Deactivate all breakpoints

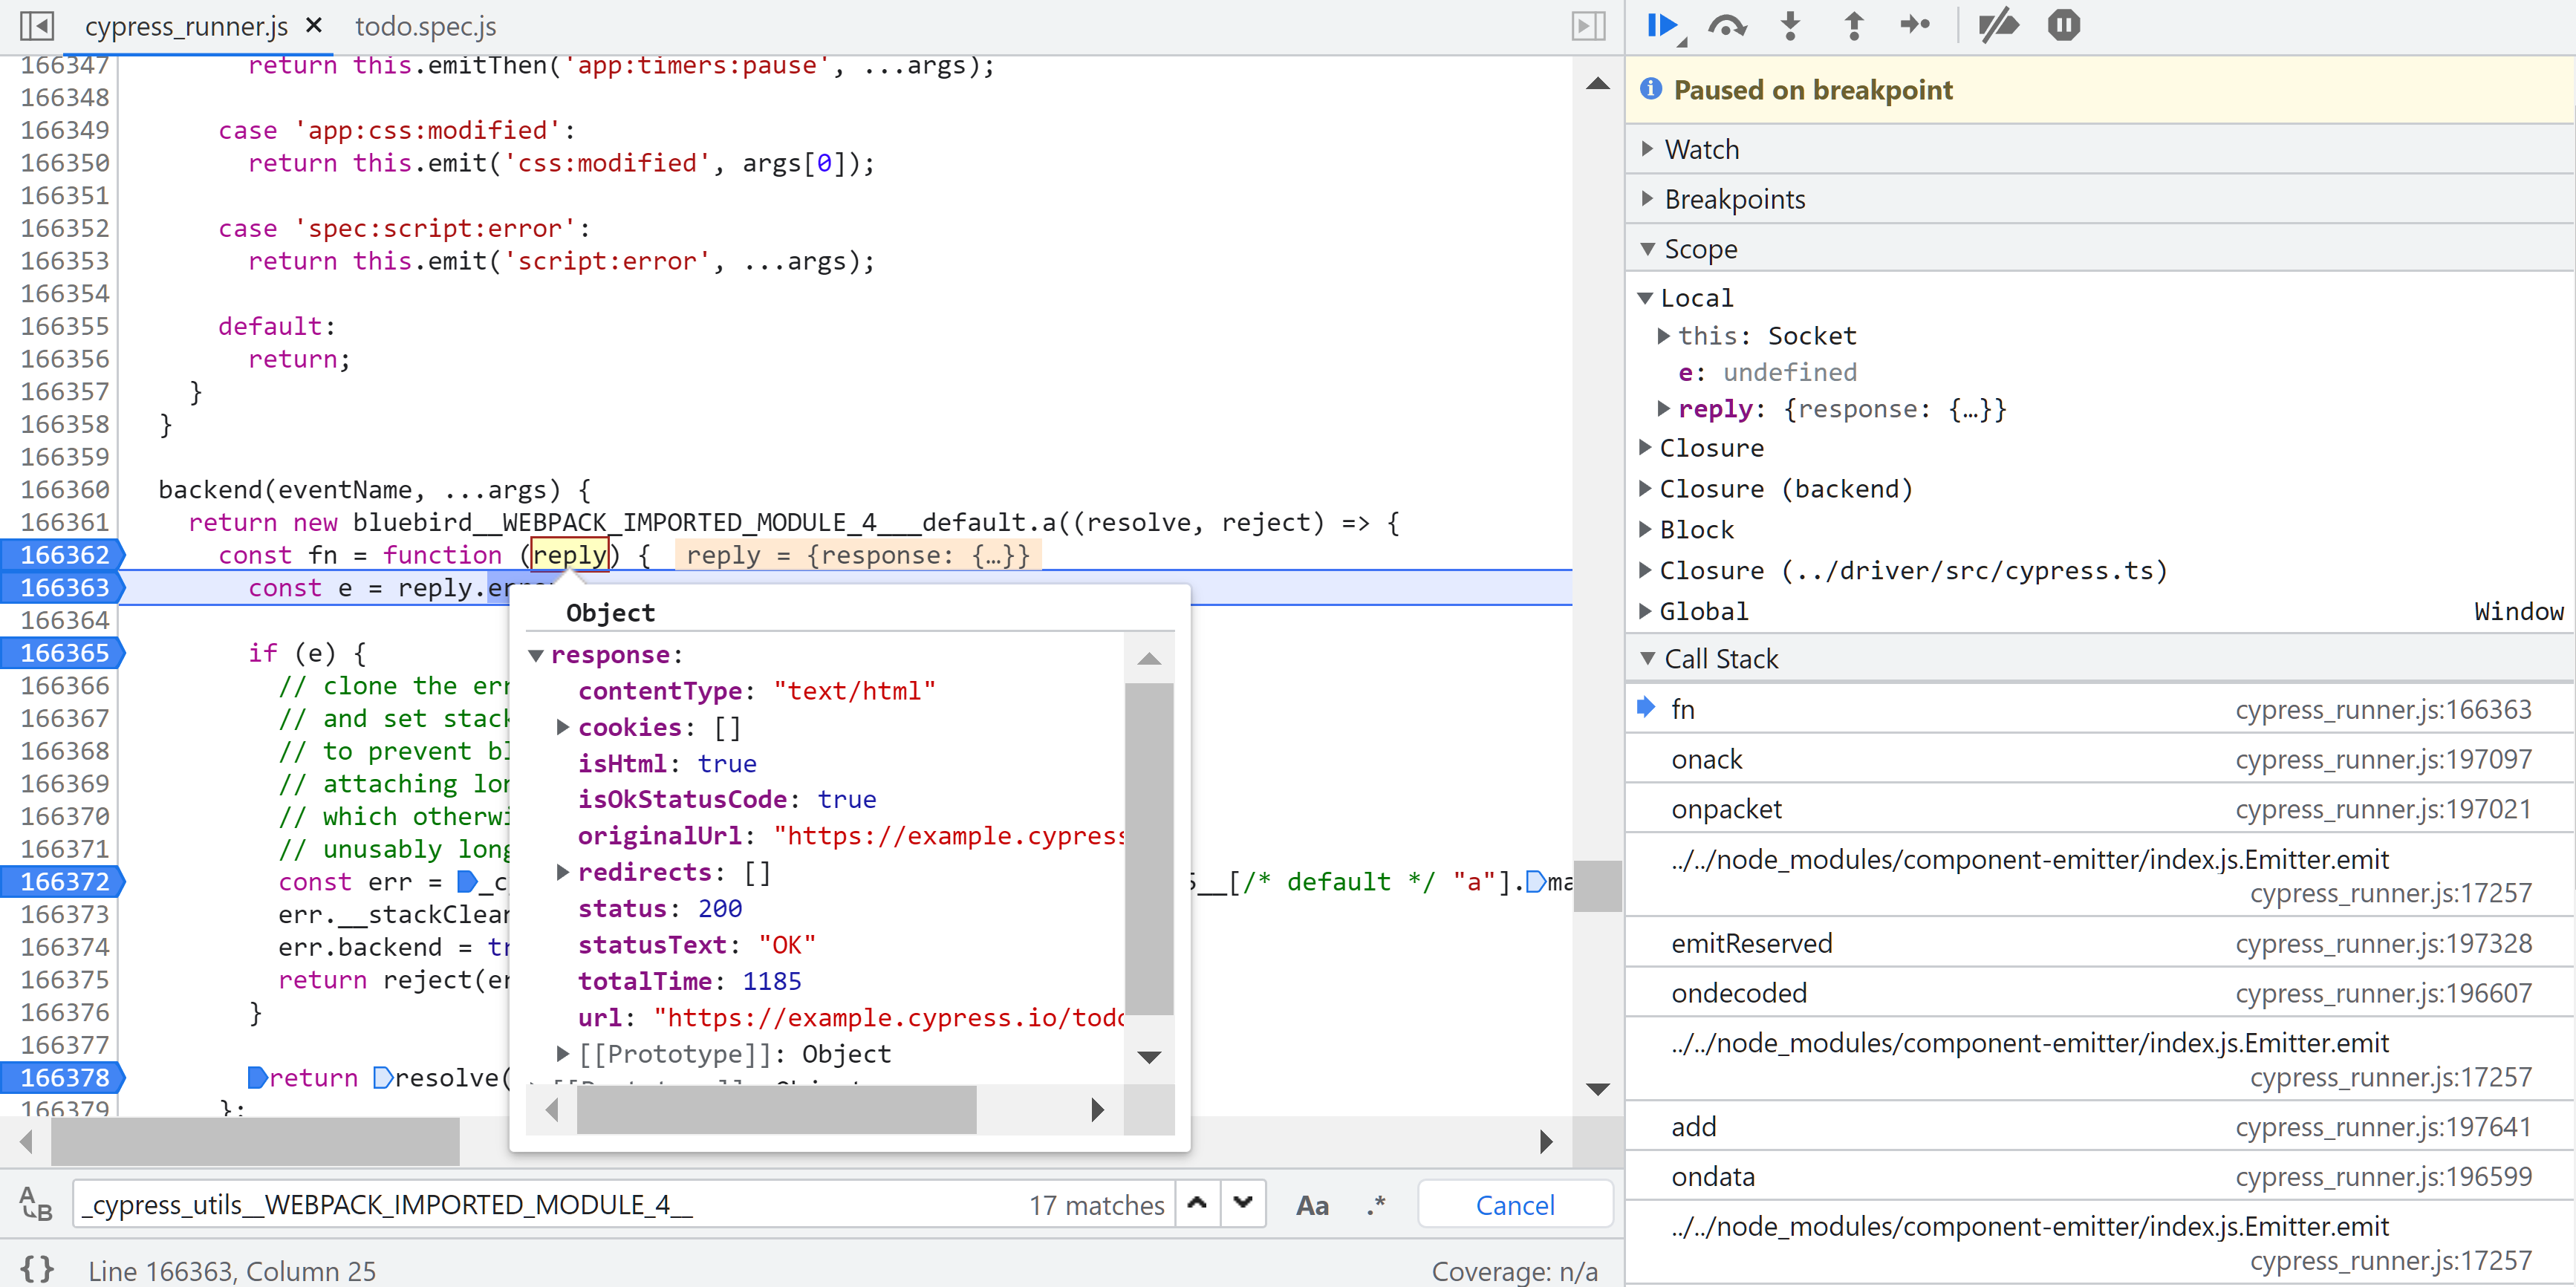tap(1998, 25)
